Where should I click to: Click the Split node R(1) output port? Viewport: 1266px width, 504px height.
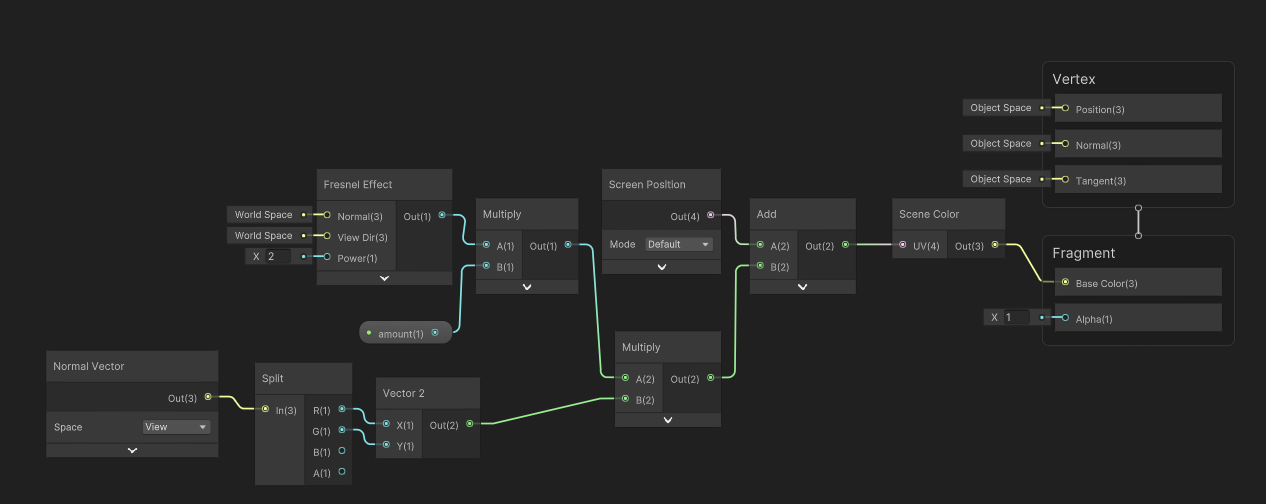[342, 409]
